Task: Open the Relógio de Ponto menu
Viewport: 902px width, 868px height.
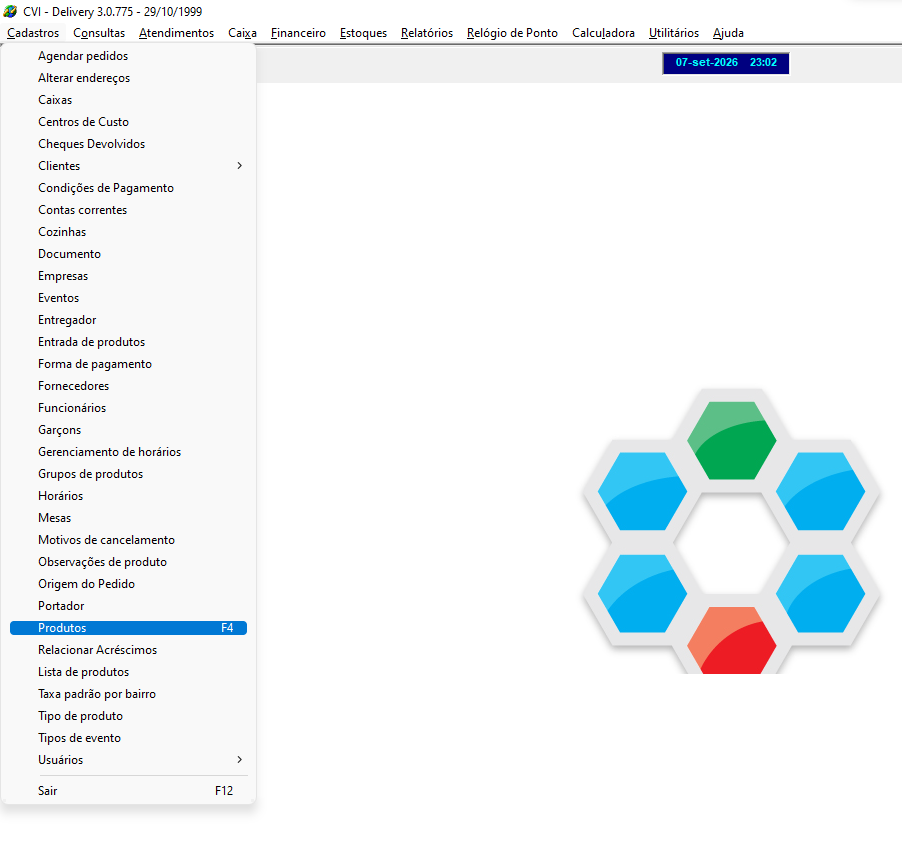Action: pyautogui.click(x=512, y=33)
